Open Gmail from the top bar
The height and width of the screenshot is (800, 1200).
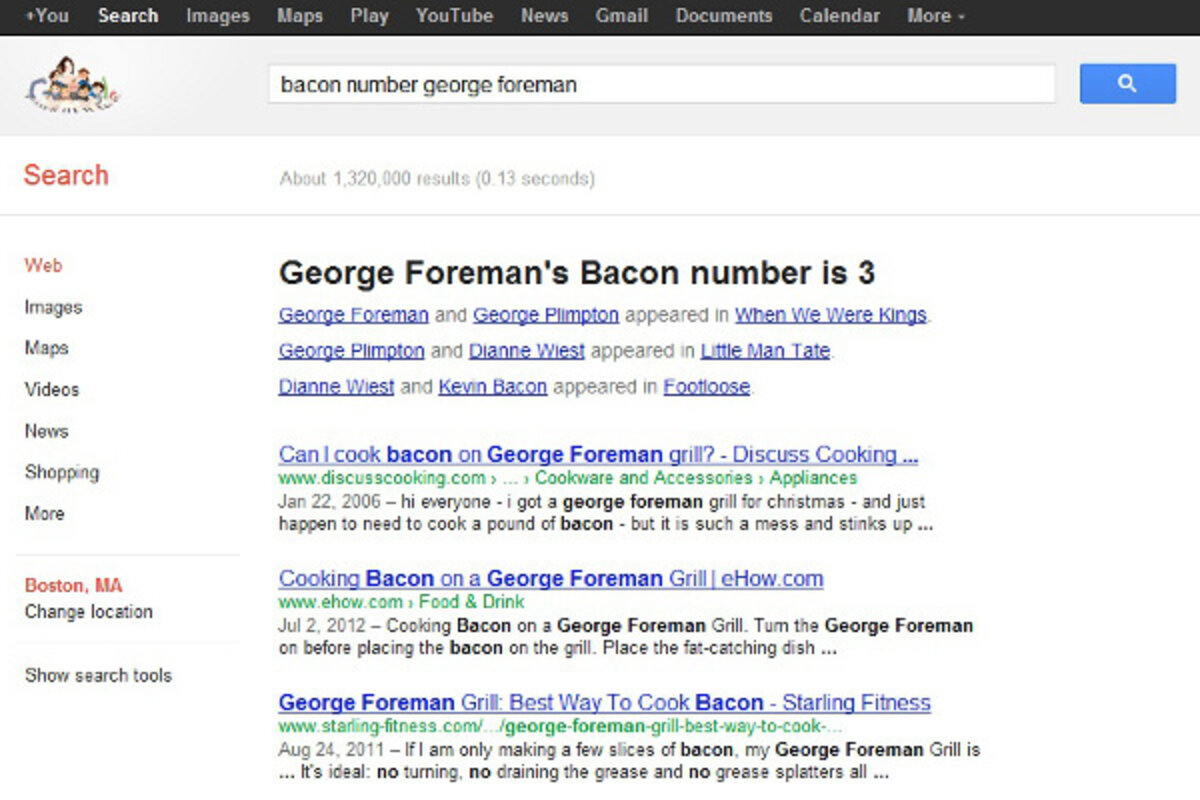coord(621,16)
